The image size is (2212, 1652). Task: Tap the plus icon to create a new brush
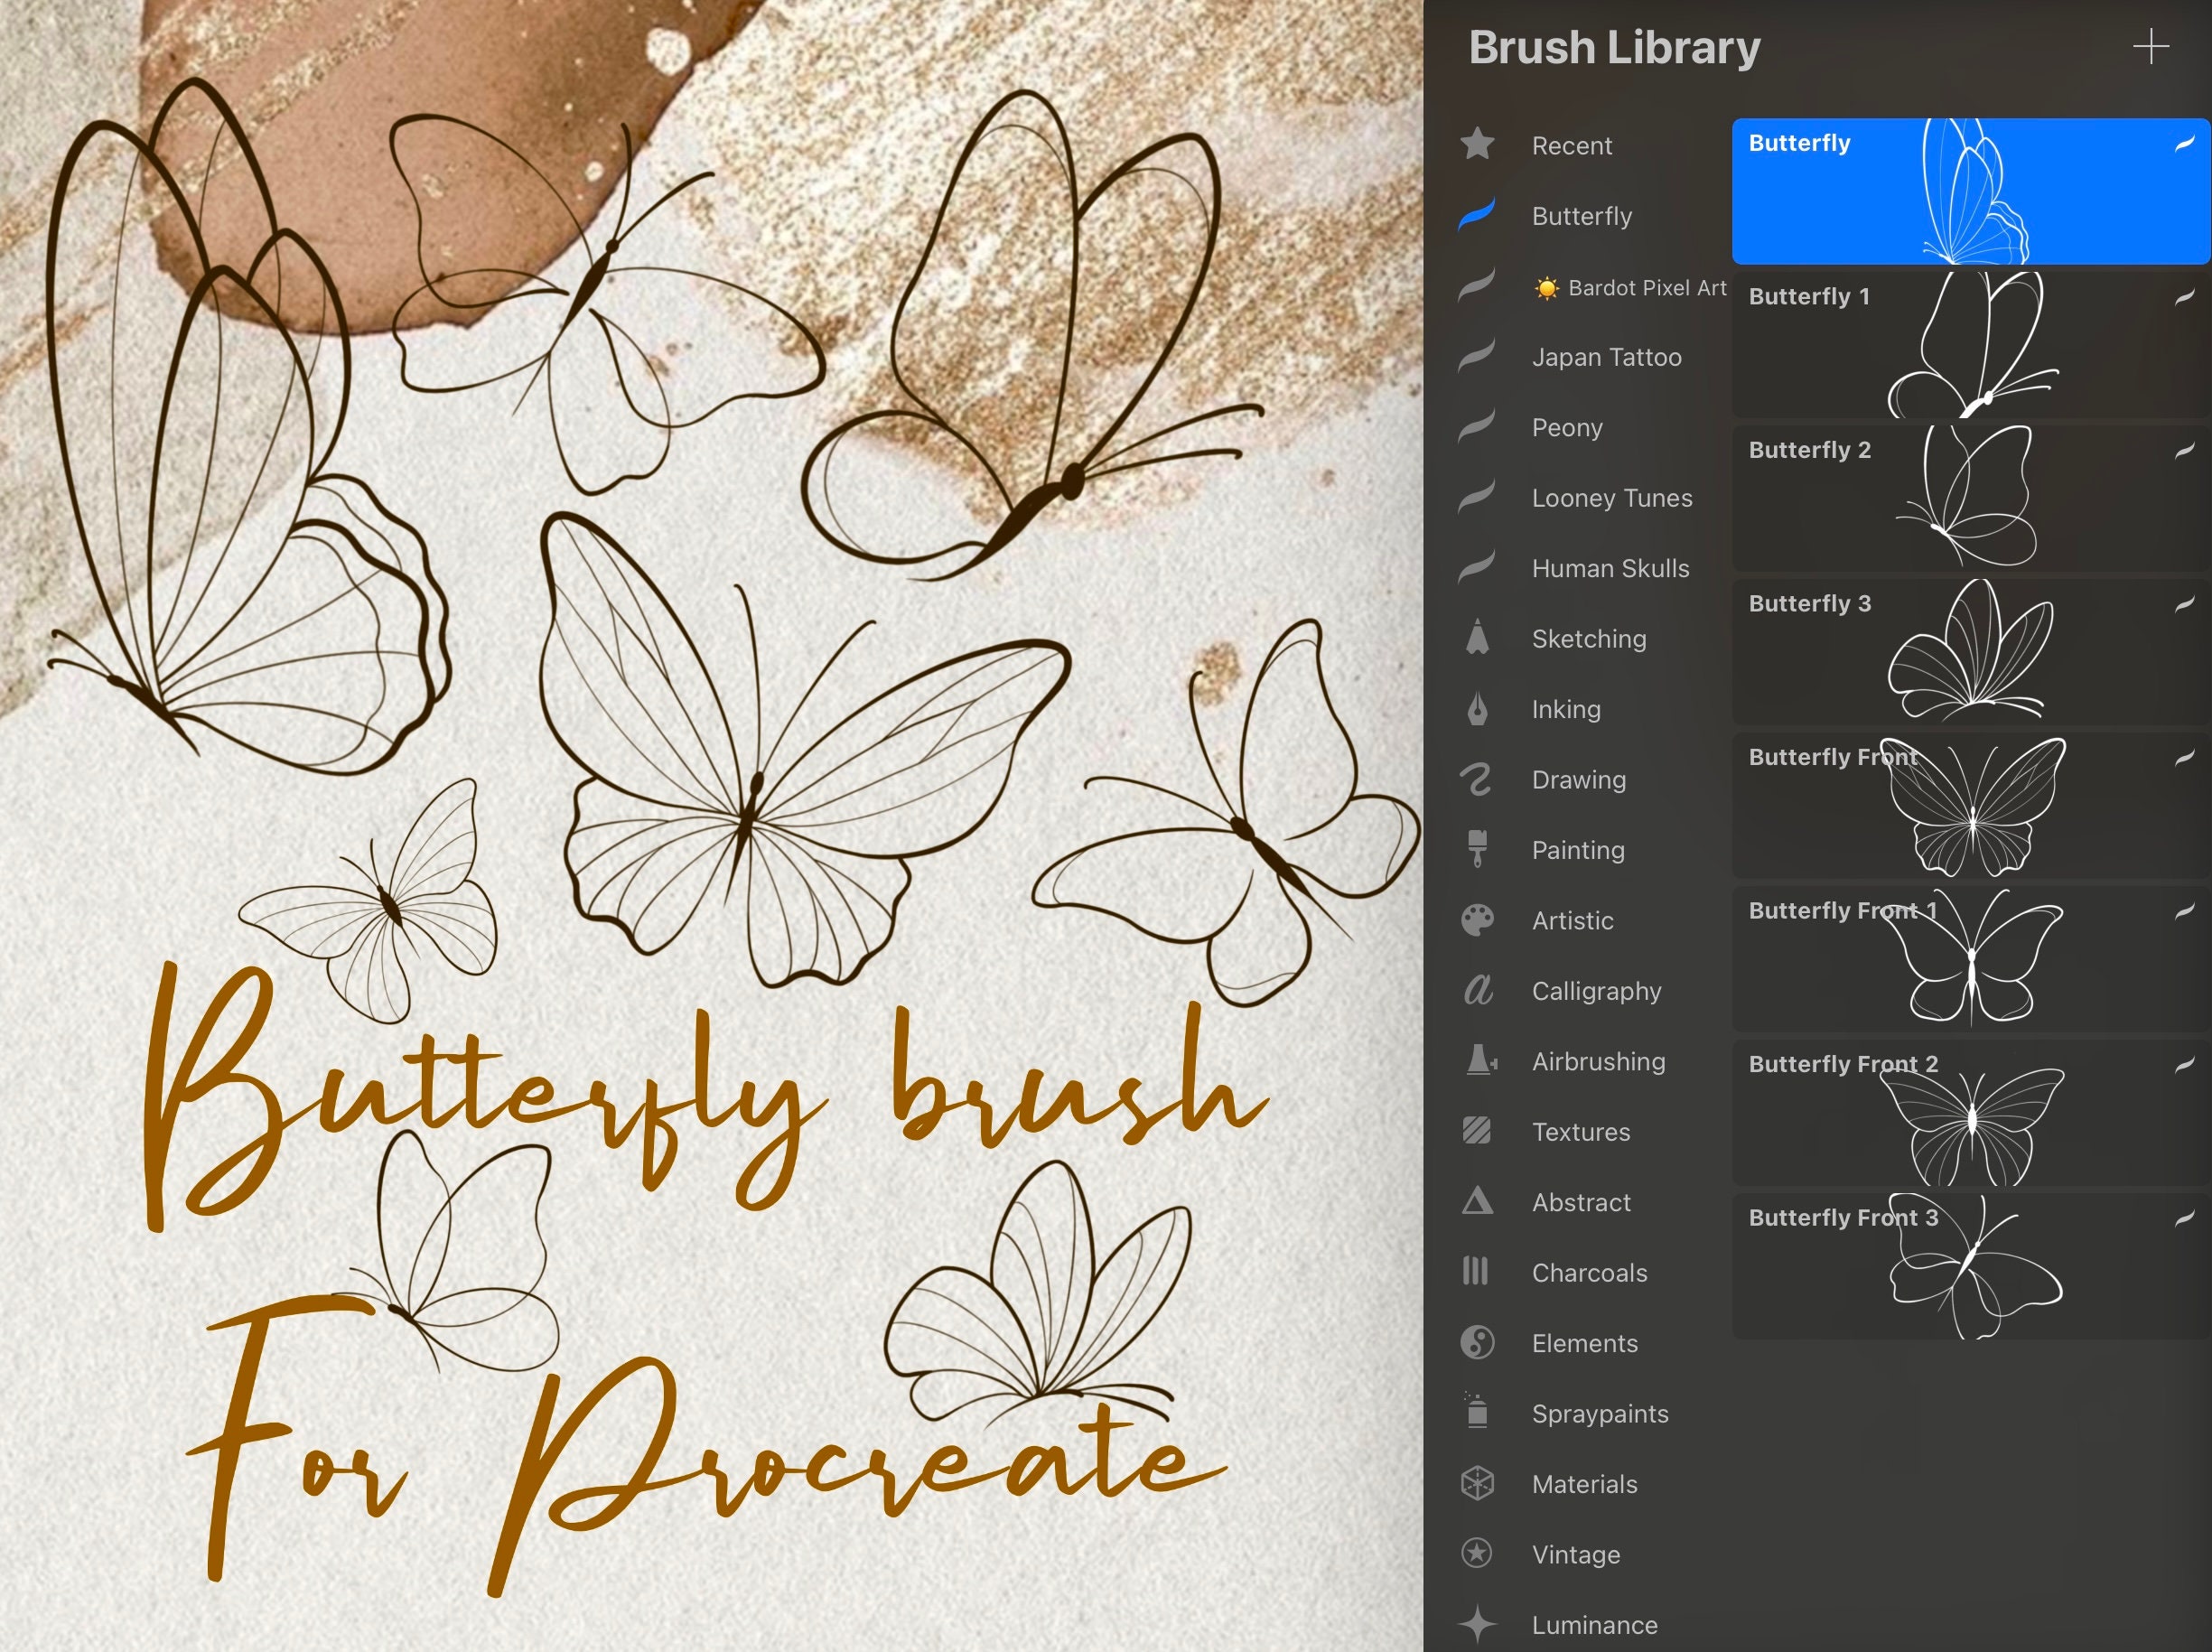tap(2152, 45)
